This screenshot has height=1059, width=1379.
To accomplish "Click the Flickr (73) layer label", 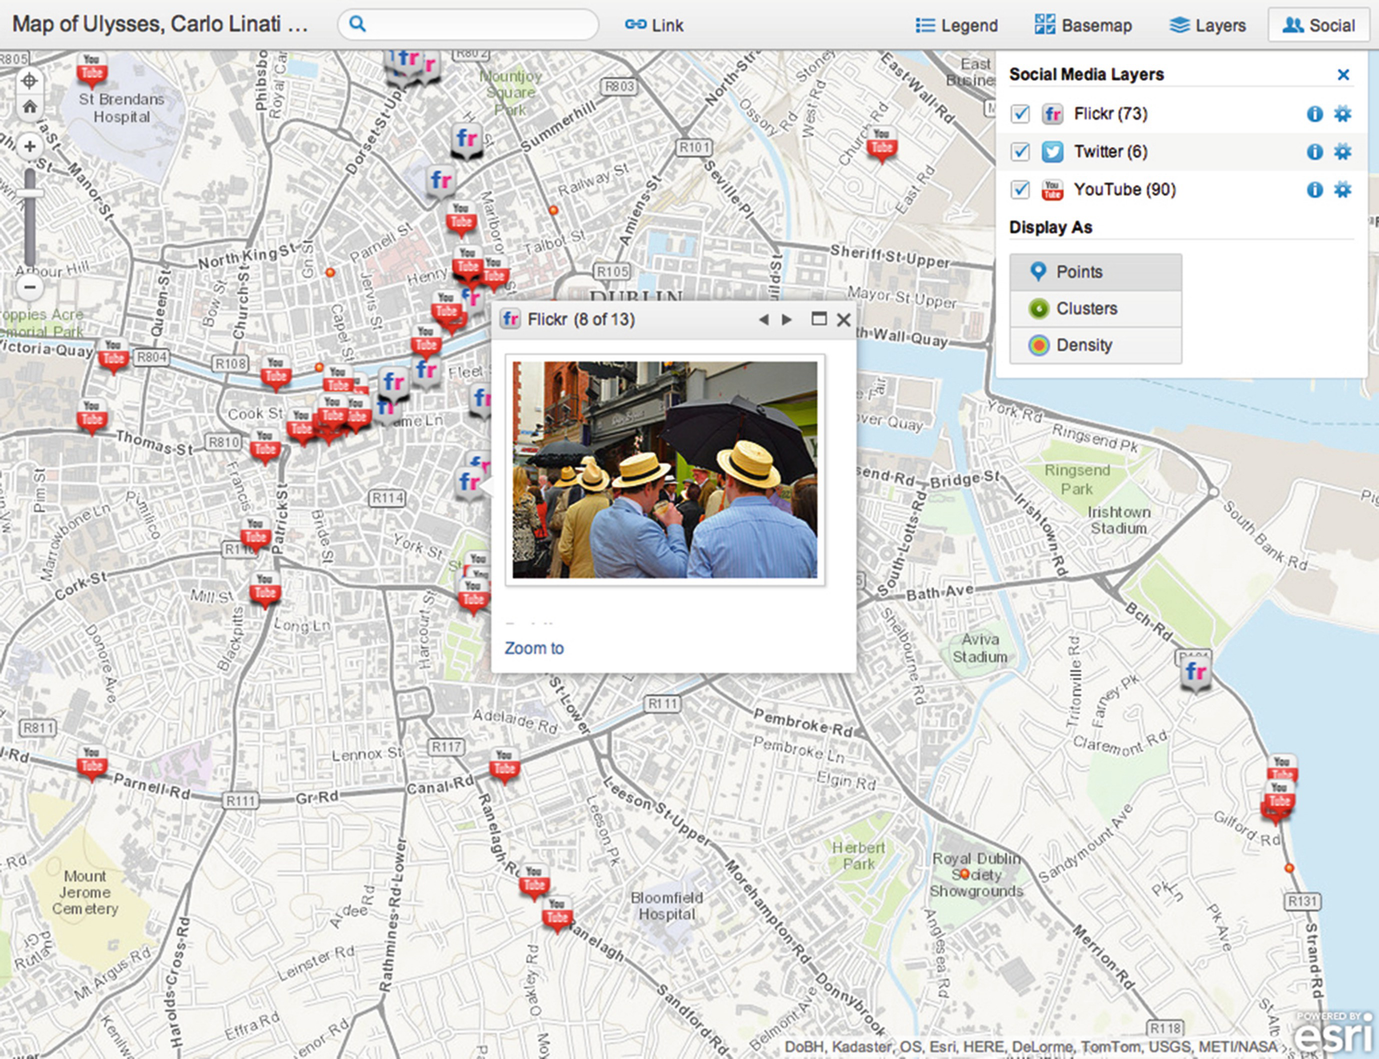I will [1110, 114].
